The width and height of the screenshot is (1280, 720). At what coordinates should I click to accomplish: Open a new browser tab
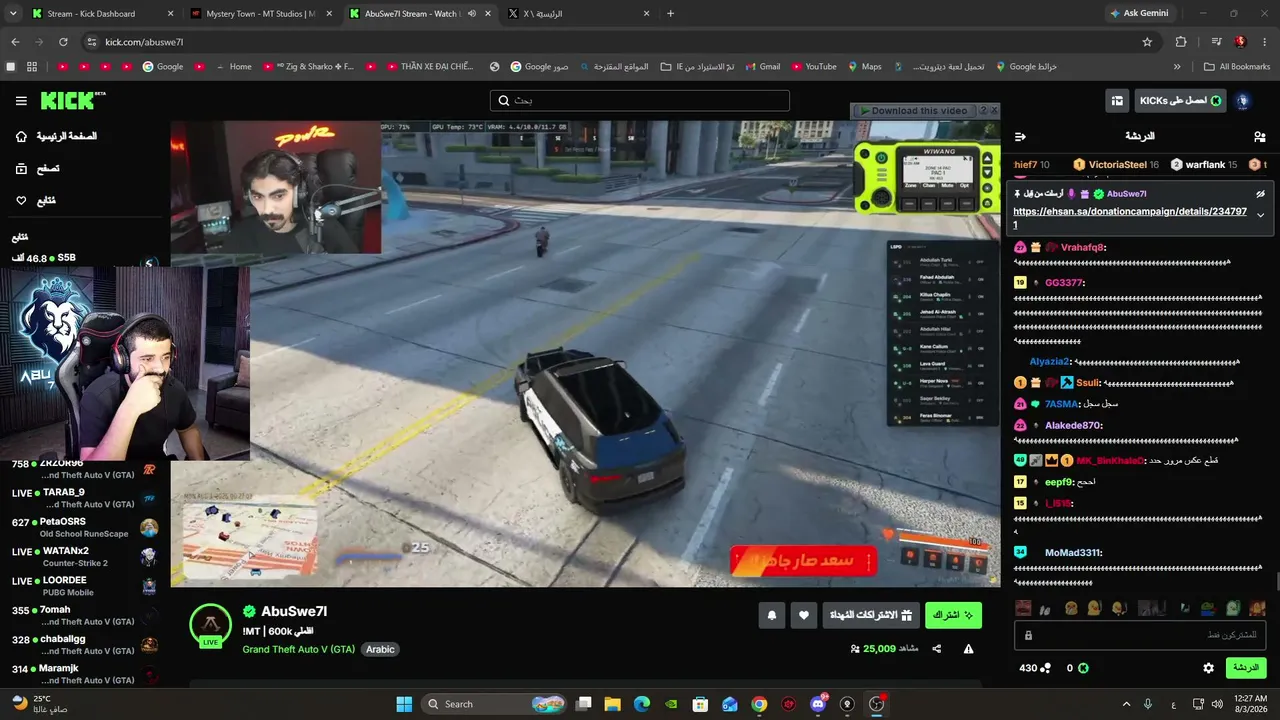tap(670, 14)
